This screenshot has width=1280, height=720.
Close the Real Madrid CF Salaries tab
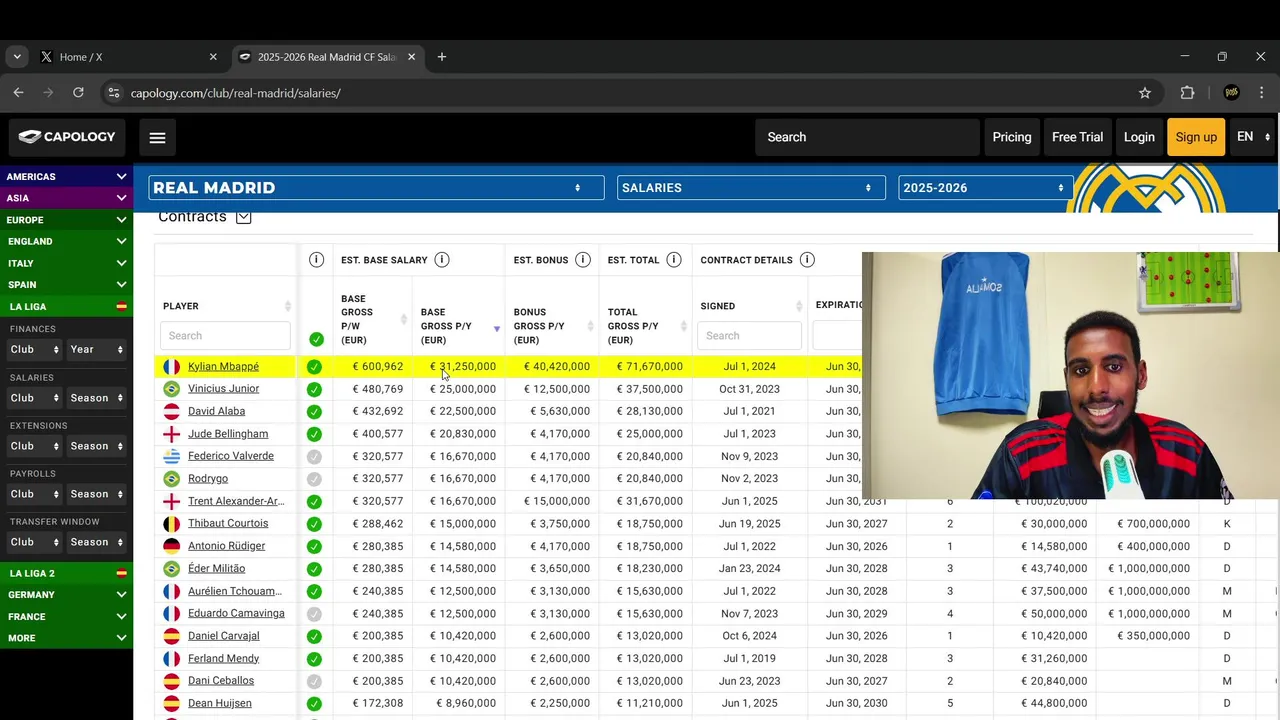pos(411,57)
